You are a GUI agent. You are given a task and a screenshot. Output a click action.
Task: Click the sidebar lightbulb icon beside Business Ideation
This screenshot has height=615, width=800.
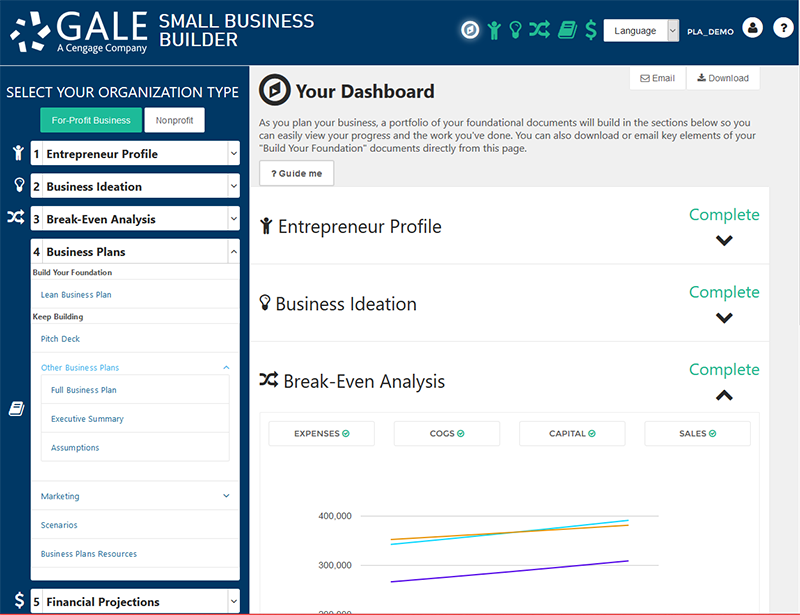pyautogui.click(x=19, y=185)
